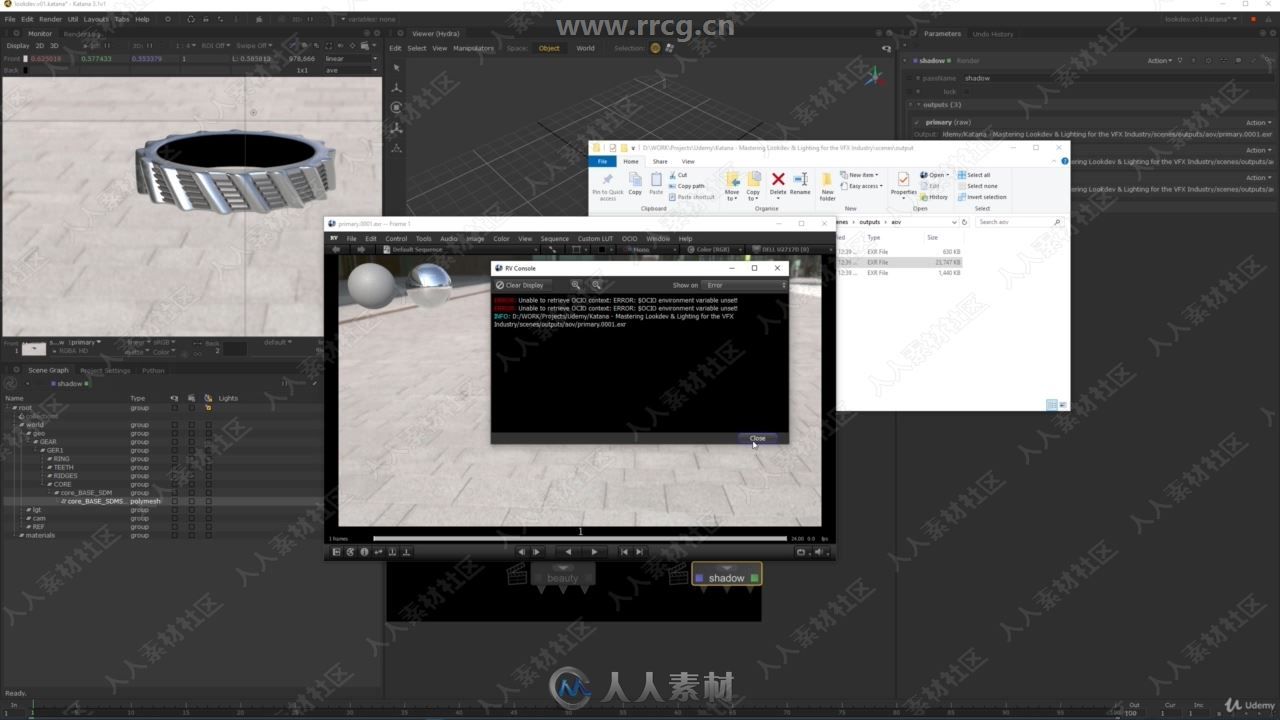The image size is (1280, 720).
Task: Toggle first checkbox in cam row
Action: pyautogui.click(x=175, y=518)
